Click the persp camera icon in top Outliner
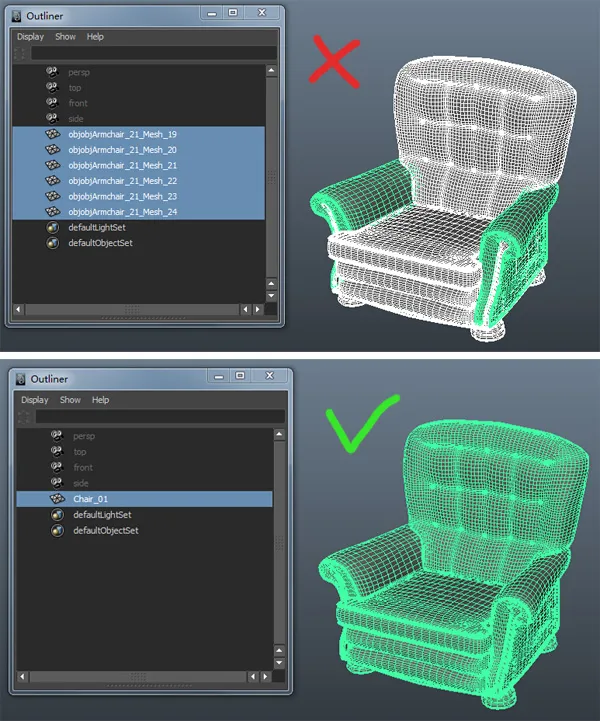This screenshot has height=721, width=600. pyautogui.click(x=52, y=72)
